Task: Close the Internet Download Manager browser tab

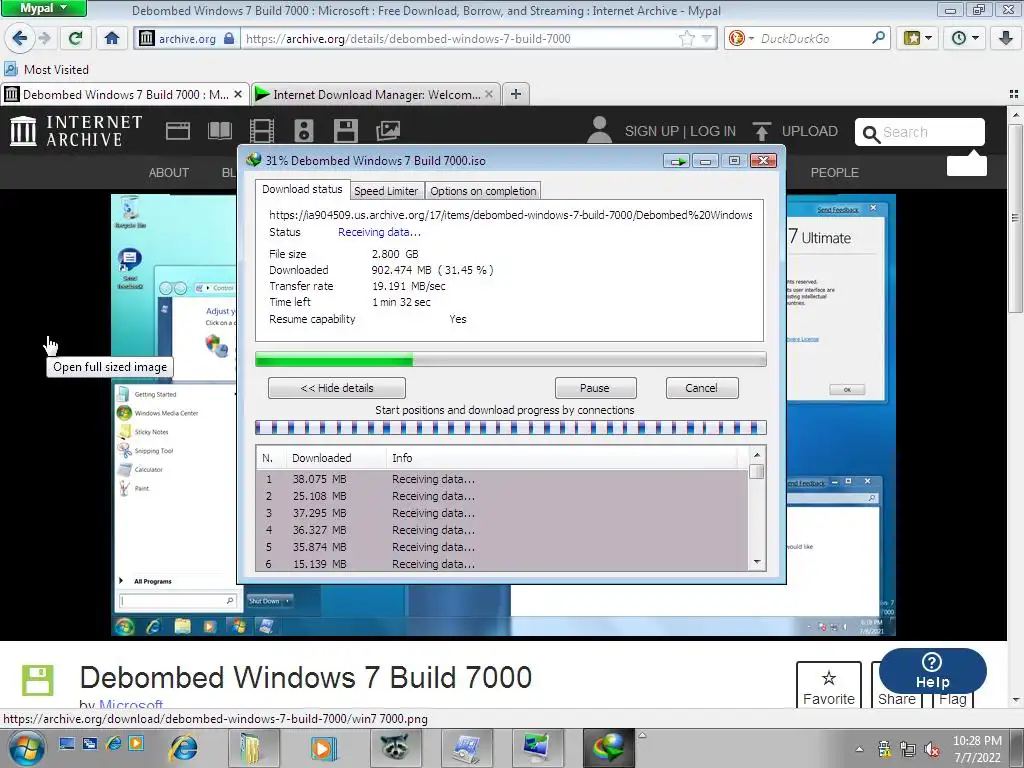Action: (x=488, y=94)
